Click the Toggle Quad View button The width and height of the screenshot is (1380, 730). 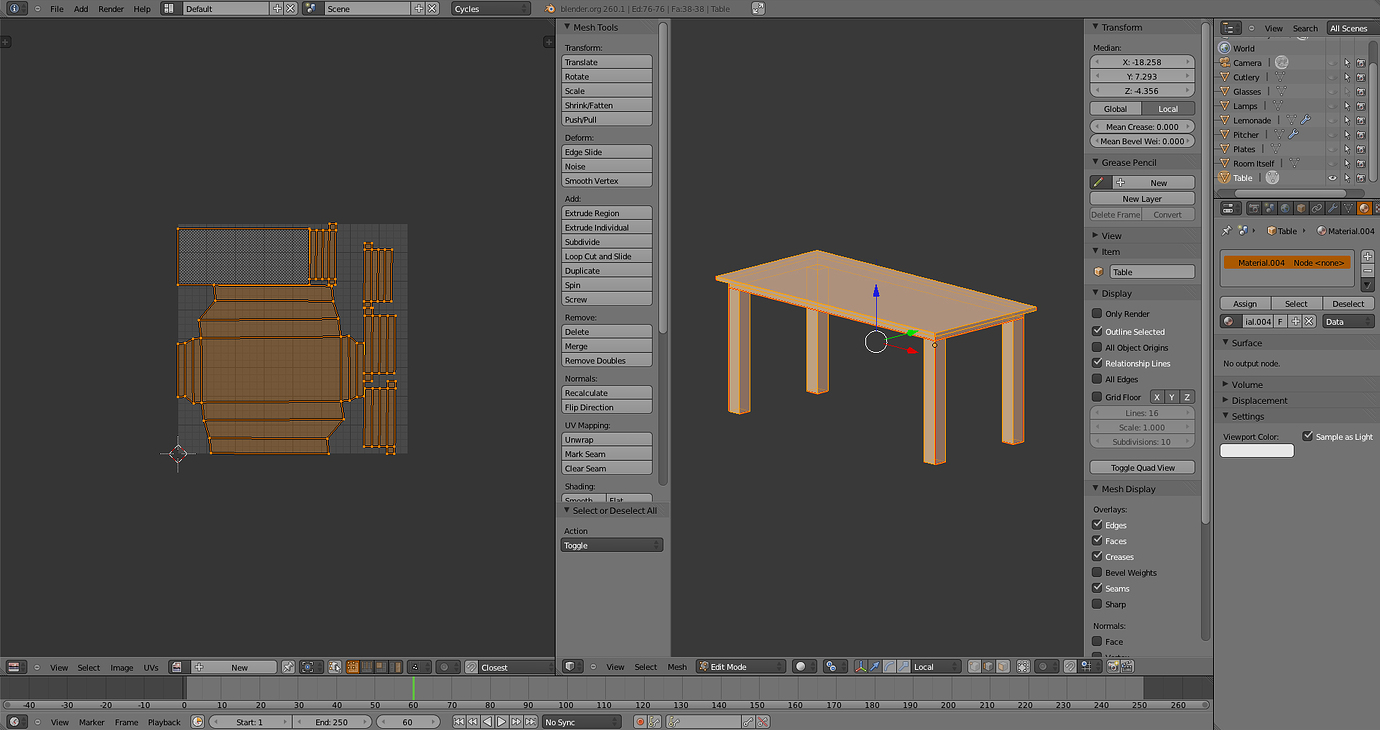pos(1142,467)
